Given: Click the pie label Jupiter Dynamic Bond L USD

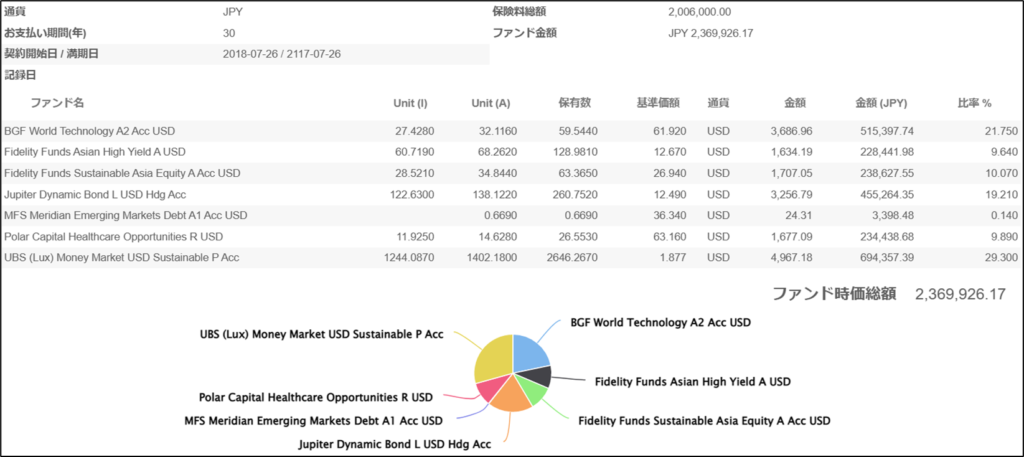Looking at the screenshot, I should pyautogui.click(x=394, y=444).
